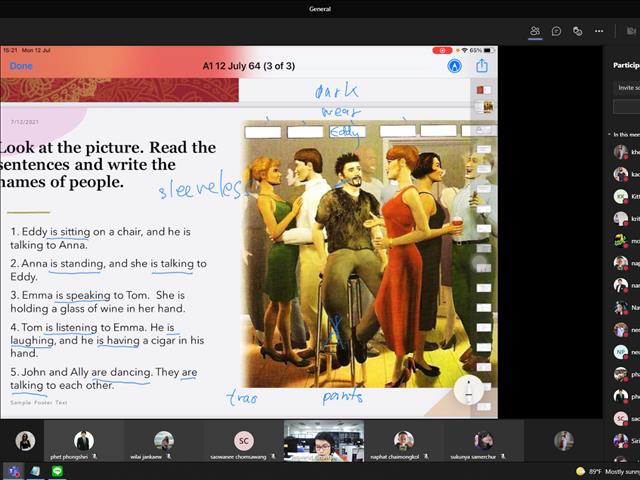Click the unlabeled avatar right of sukunya samerchur
This screenshot has height=480, width=640.
[564, 441]
